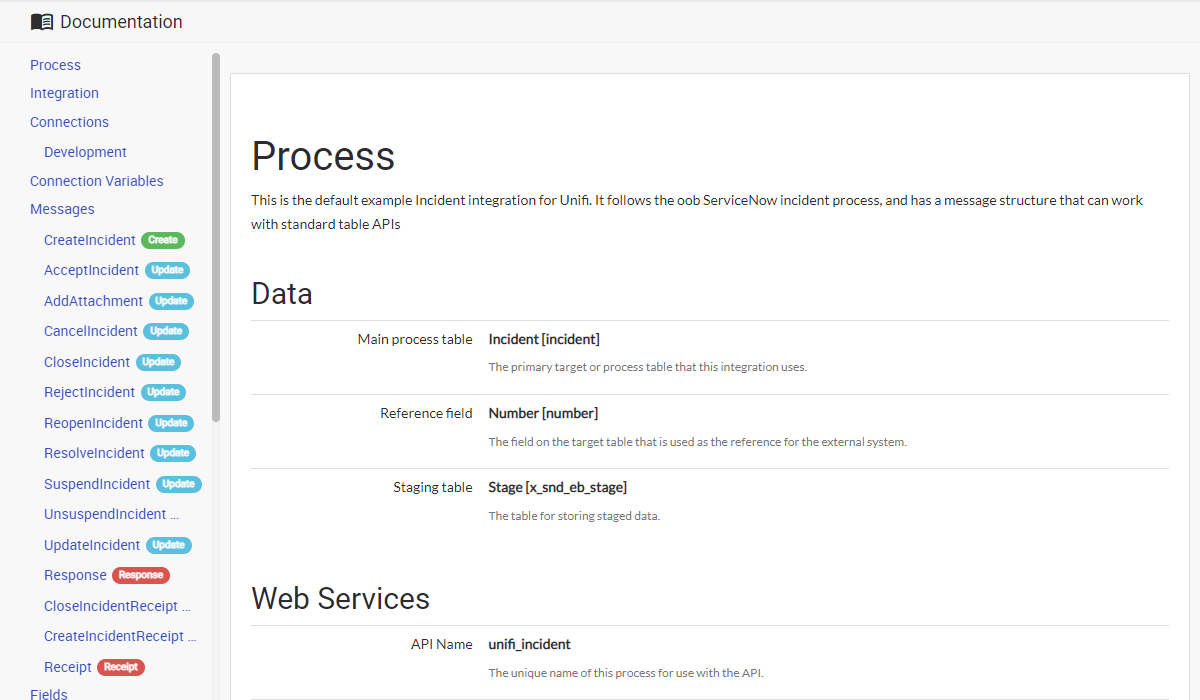Click the Documentation book icon
Viewport: 1200px width, 700px height.
(42, 22)
